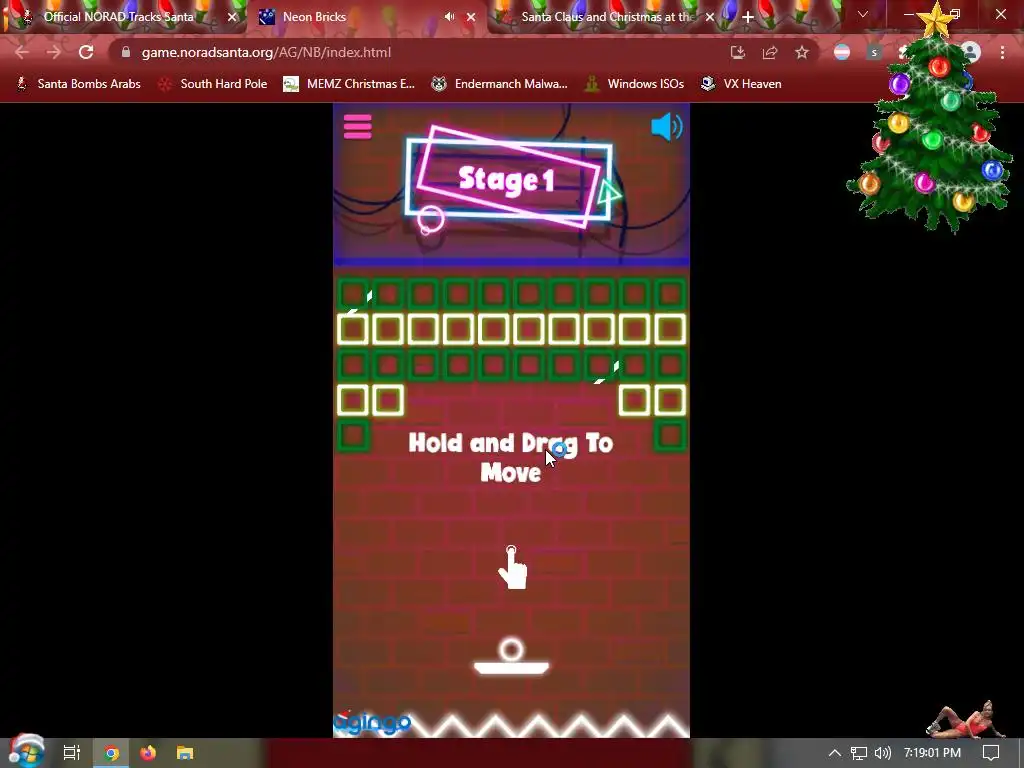Screen dimensions: 1024x768
Task: Switch to the Santa Claus and Christmas tab
Action: [x=607, y=17]
